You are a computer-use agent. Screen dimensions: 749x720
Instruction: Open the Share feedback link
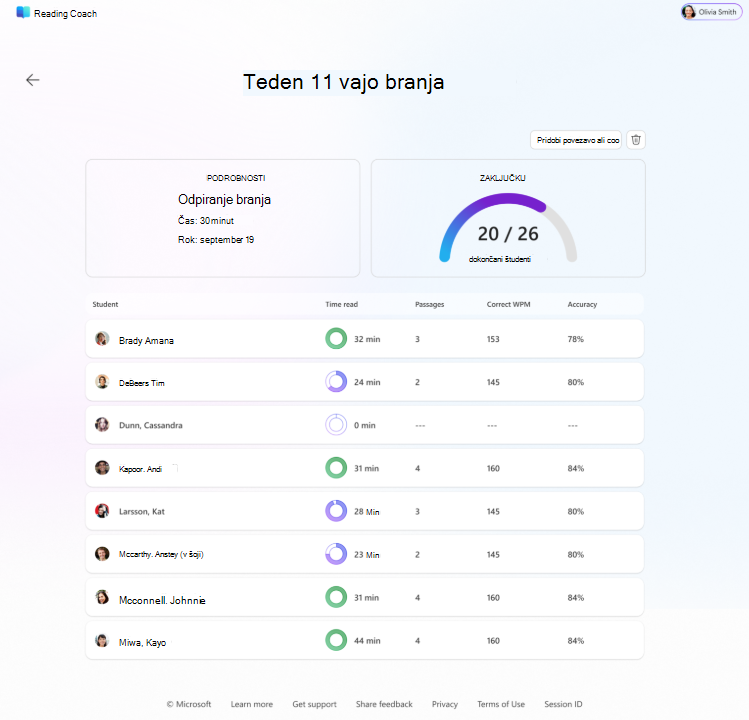[x=384, y=704]
